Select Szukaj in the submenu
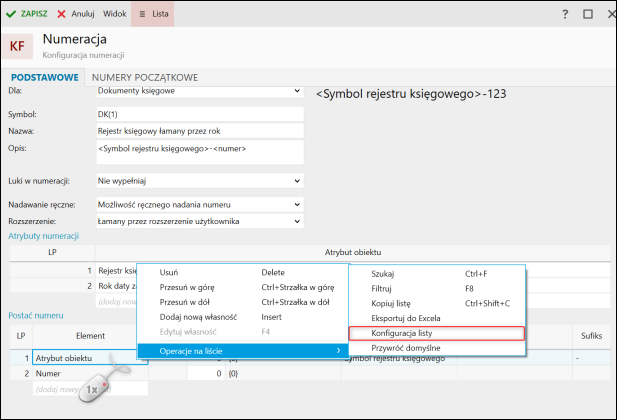 pyautogui.click(x=437, y=274)
